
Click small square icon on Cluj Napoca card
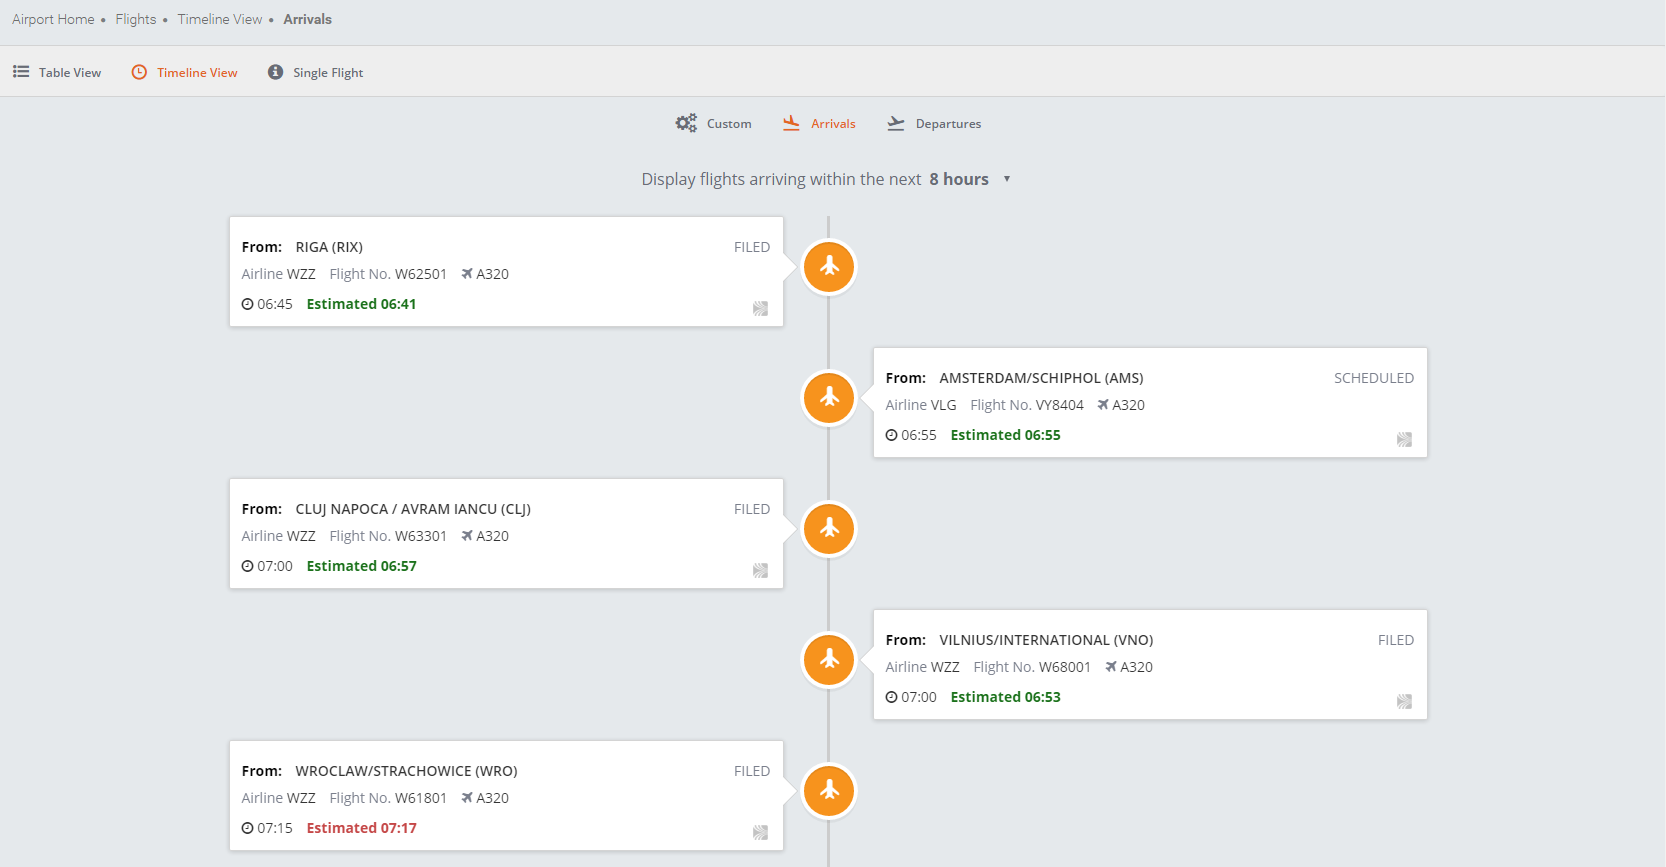760,570
